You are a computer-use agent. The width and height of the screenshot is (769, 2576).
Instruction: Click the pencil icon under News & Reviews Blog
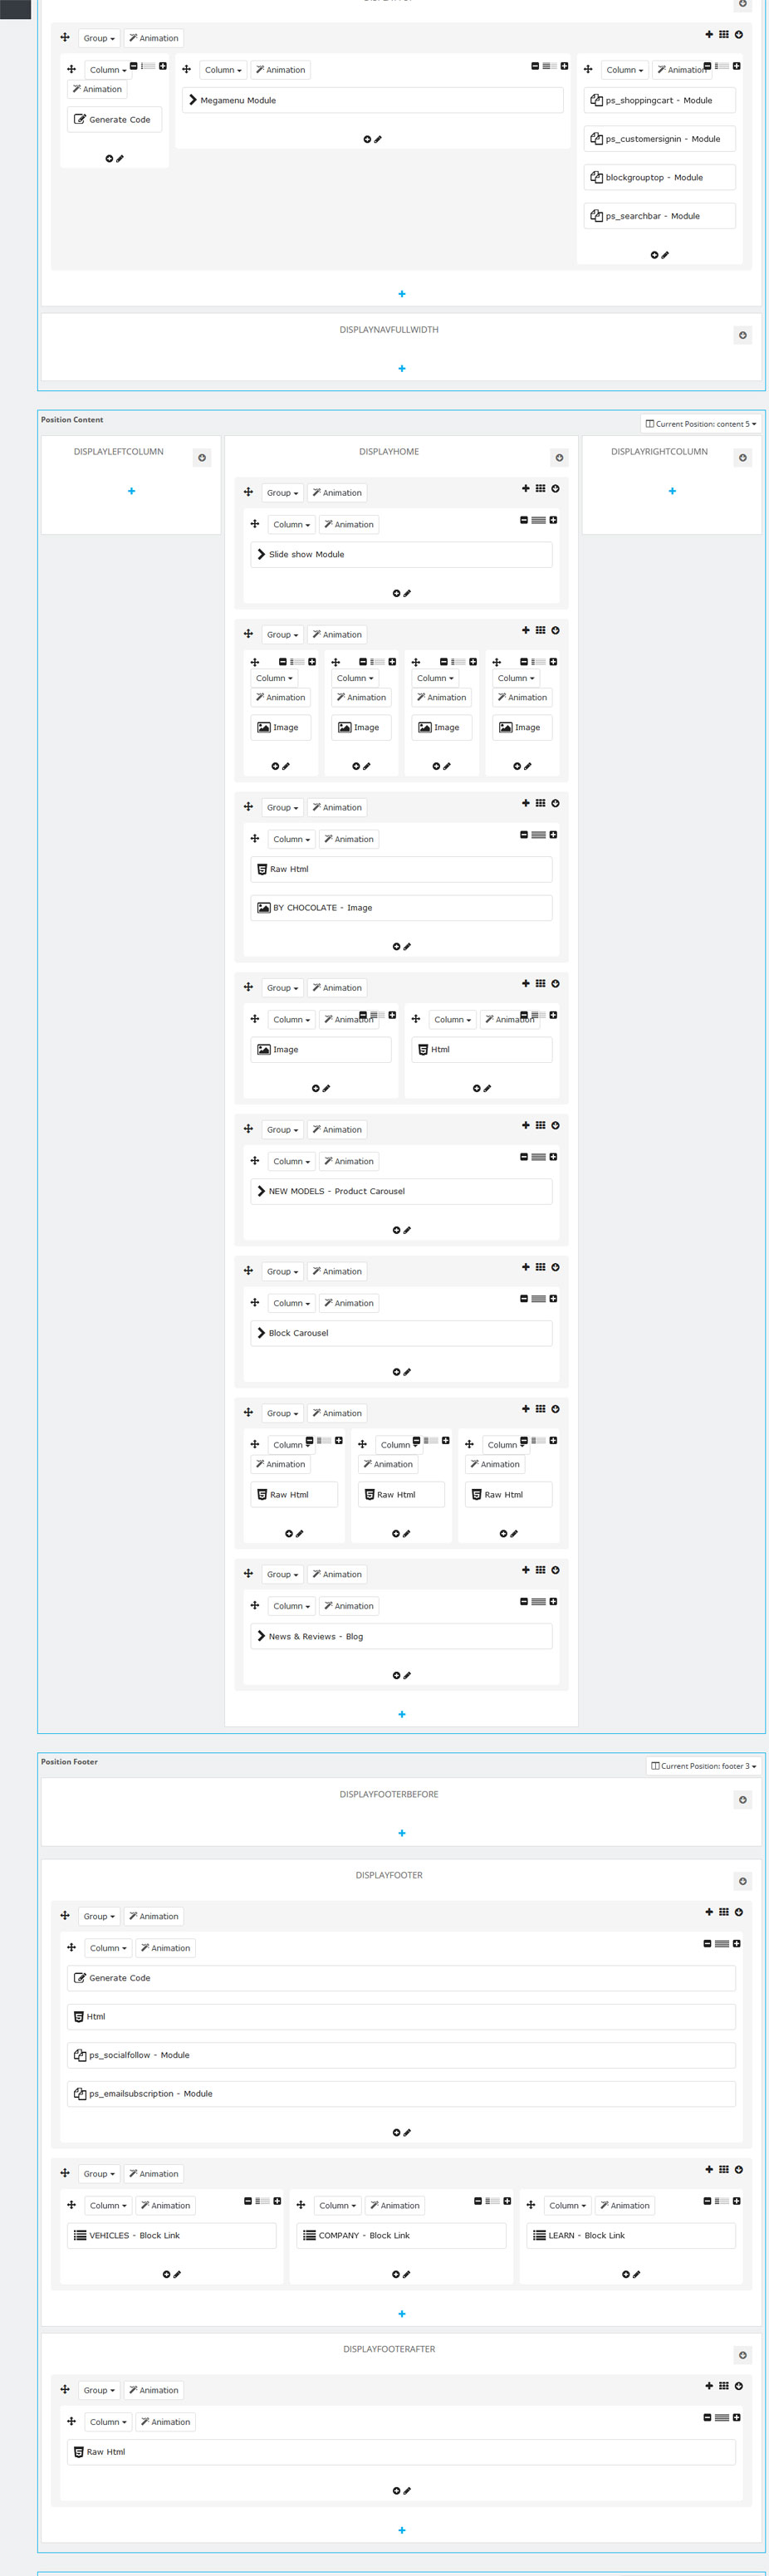[407, 1675]
